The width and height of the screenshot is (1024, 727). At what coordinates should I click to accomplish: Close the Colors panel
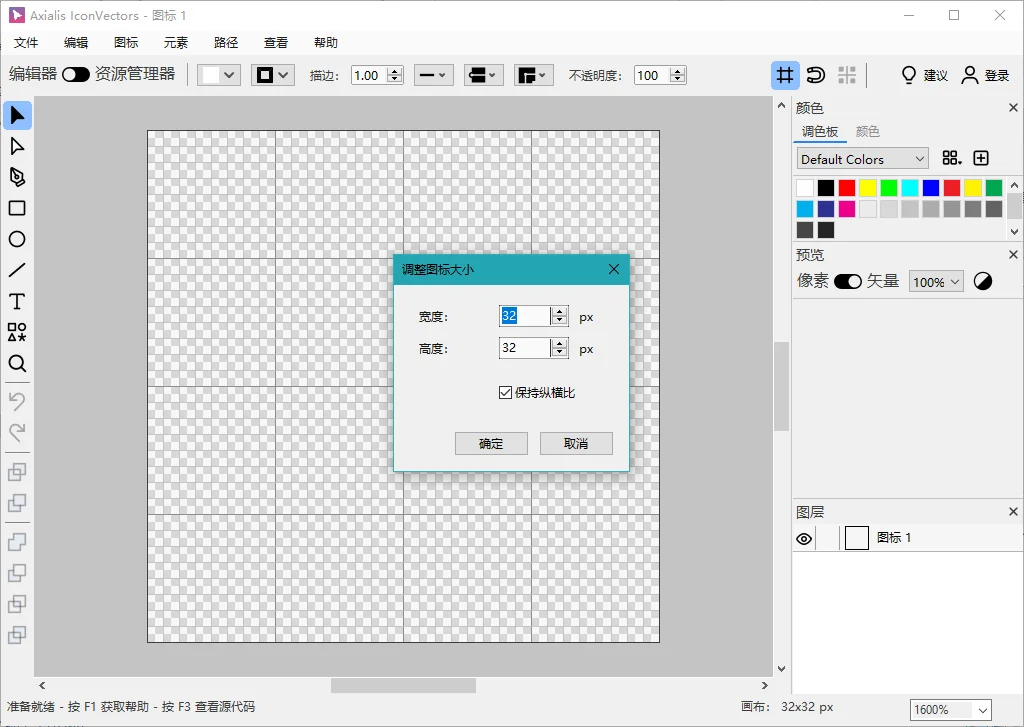1014,108
